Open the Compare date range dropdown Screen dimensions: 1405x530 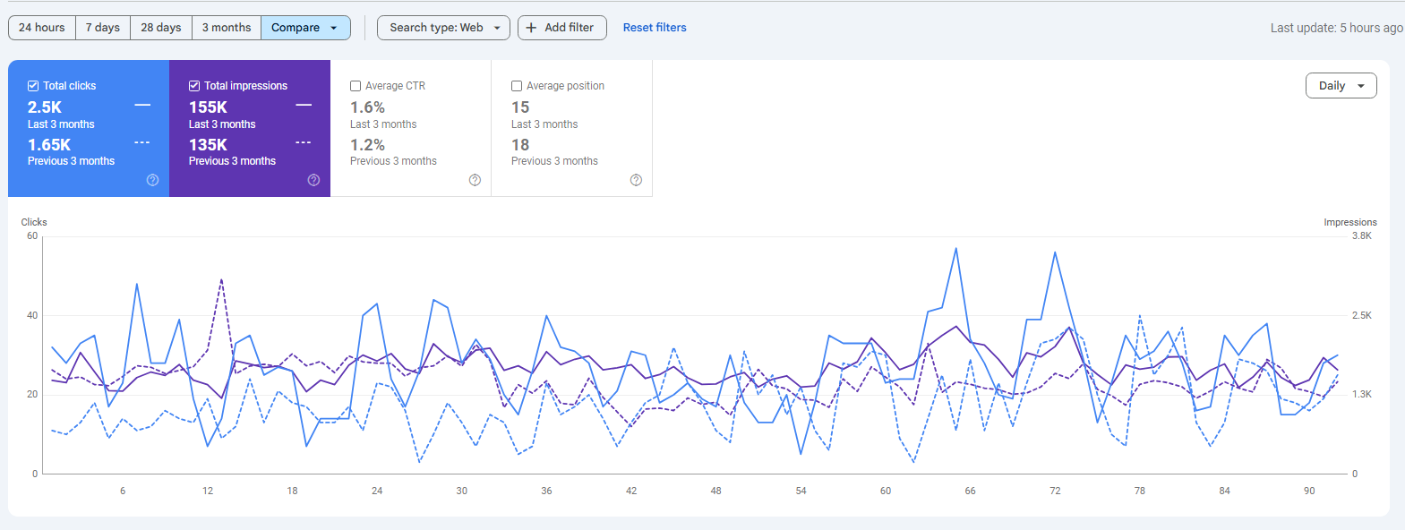(x=305, y=28)
